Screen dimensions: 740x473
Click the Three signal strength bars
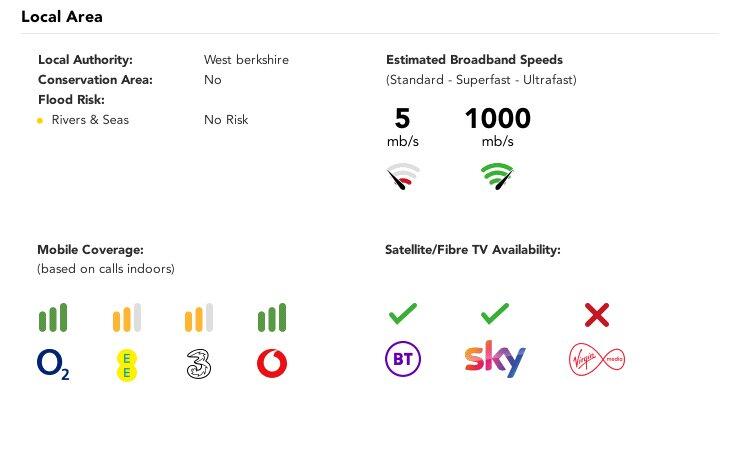198,318
